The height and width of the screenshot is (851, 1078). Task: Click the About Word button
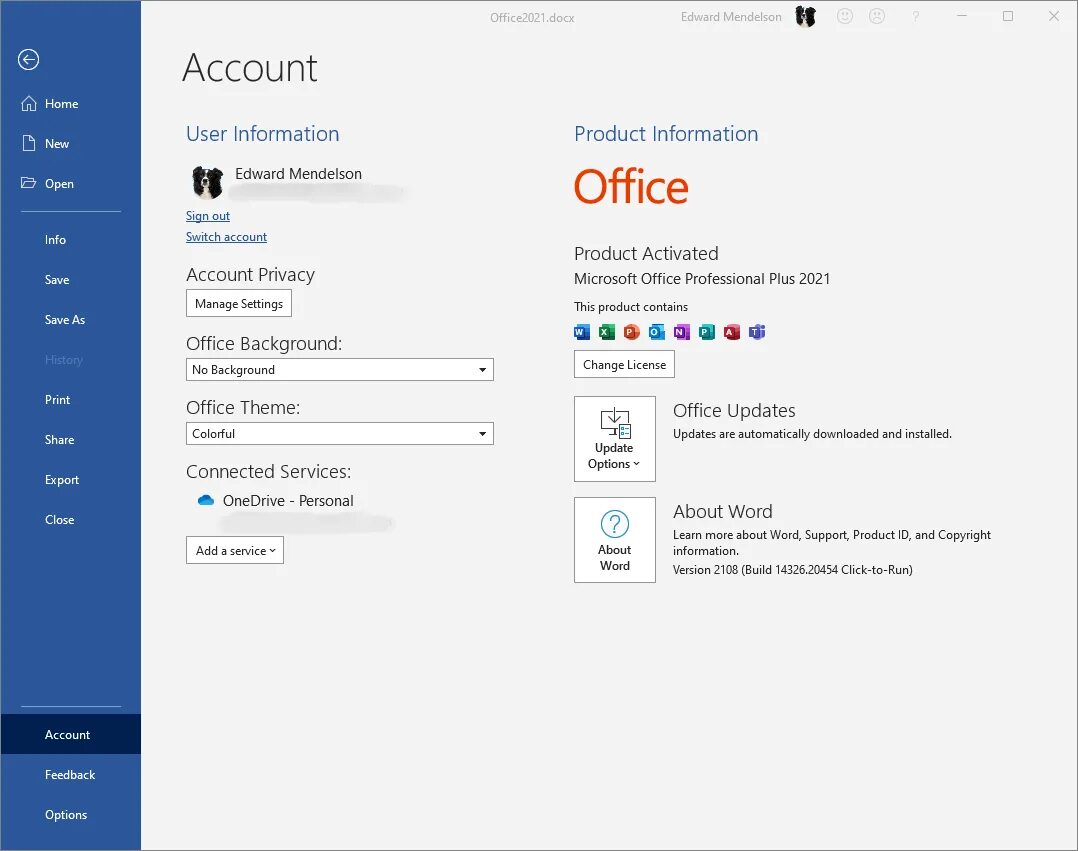click(x=614, y=539)
